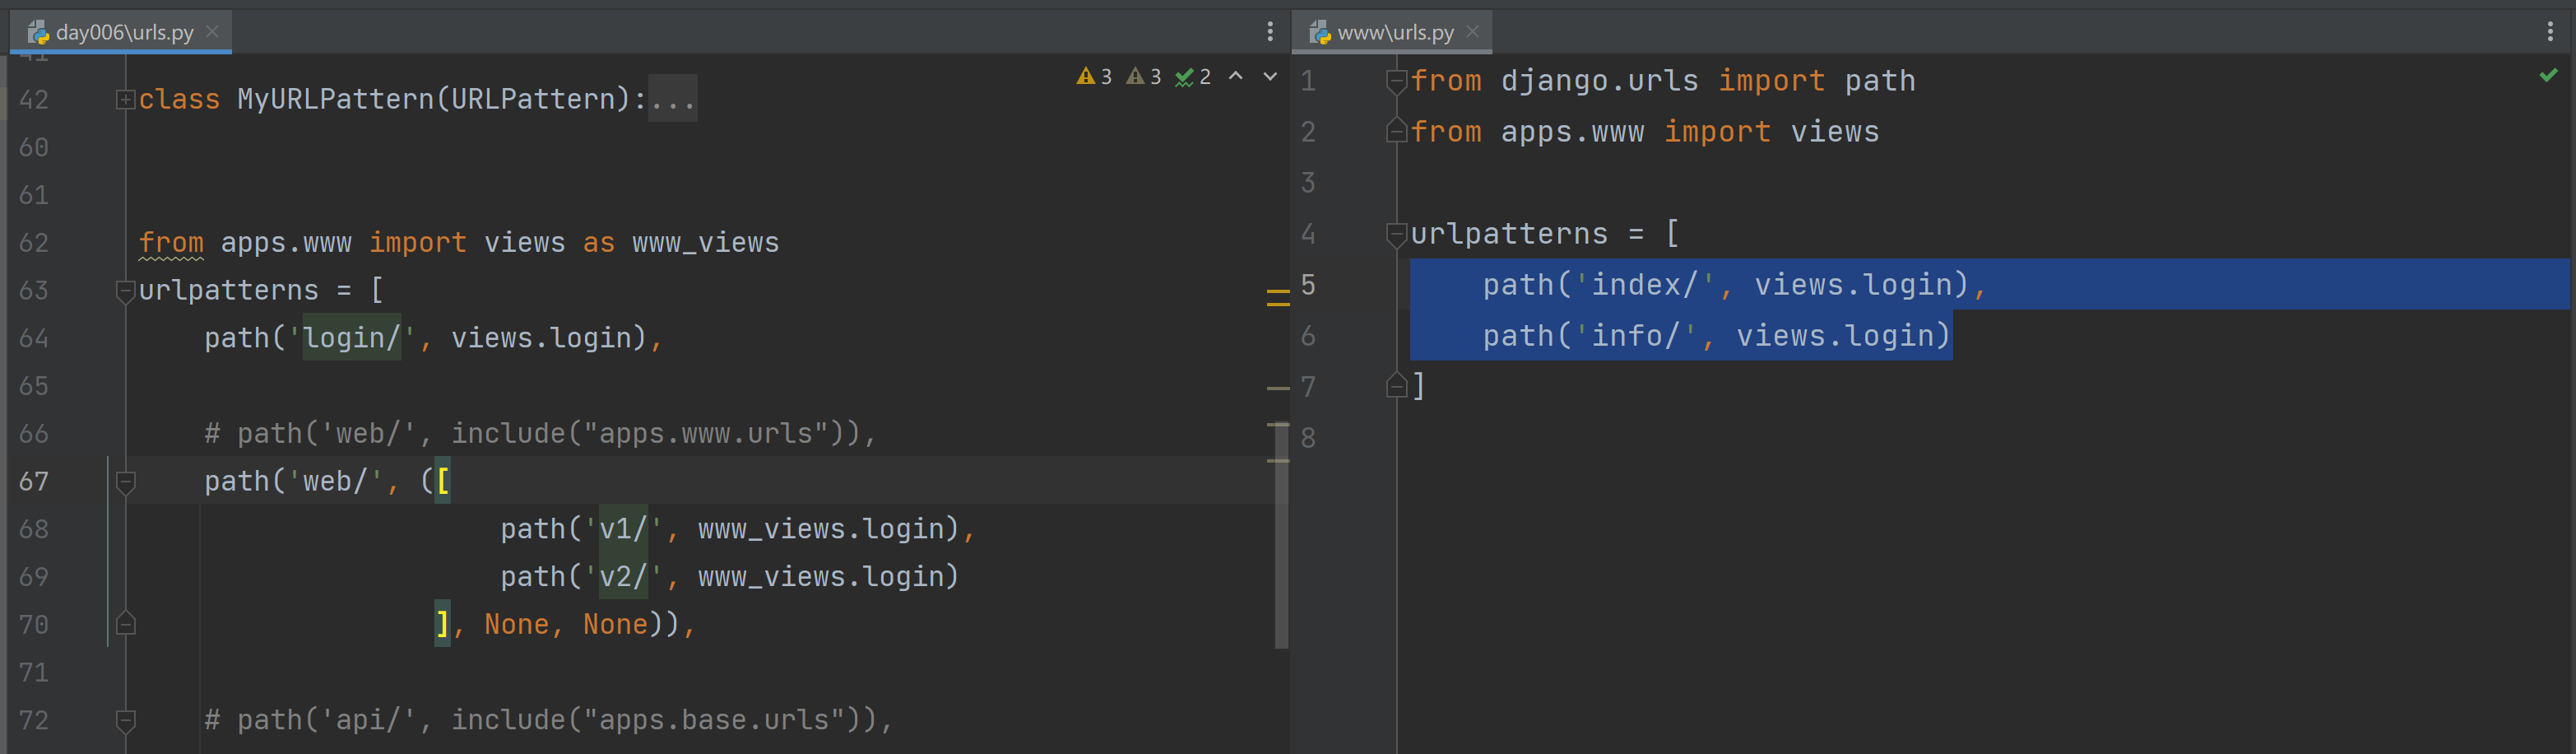Click 'v1/' string in path call

(x=623, y=528)
